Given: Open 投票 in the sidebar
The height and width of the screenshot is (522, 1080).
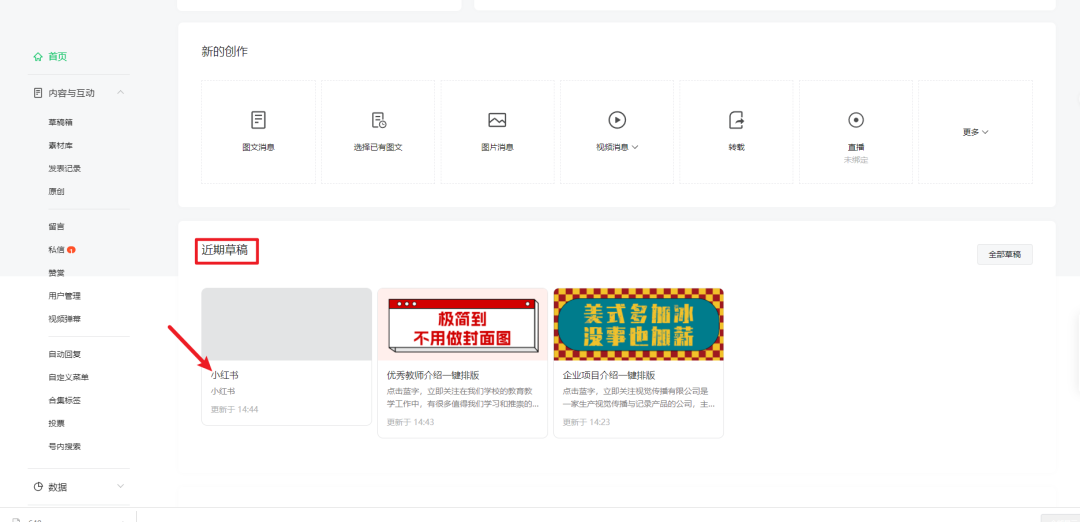Looking at the screenshot, I should [56, 424].
